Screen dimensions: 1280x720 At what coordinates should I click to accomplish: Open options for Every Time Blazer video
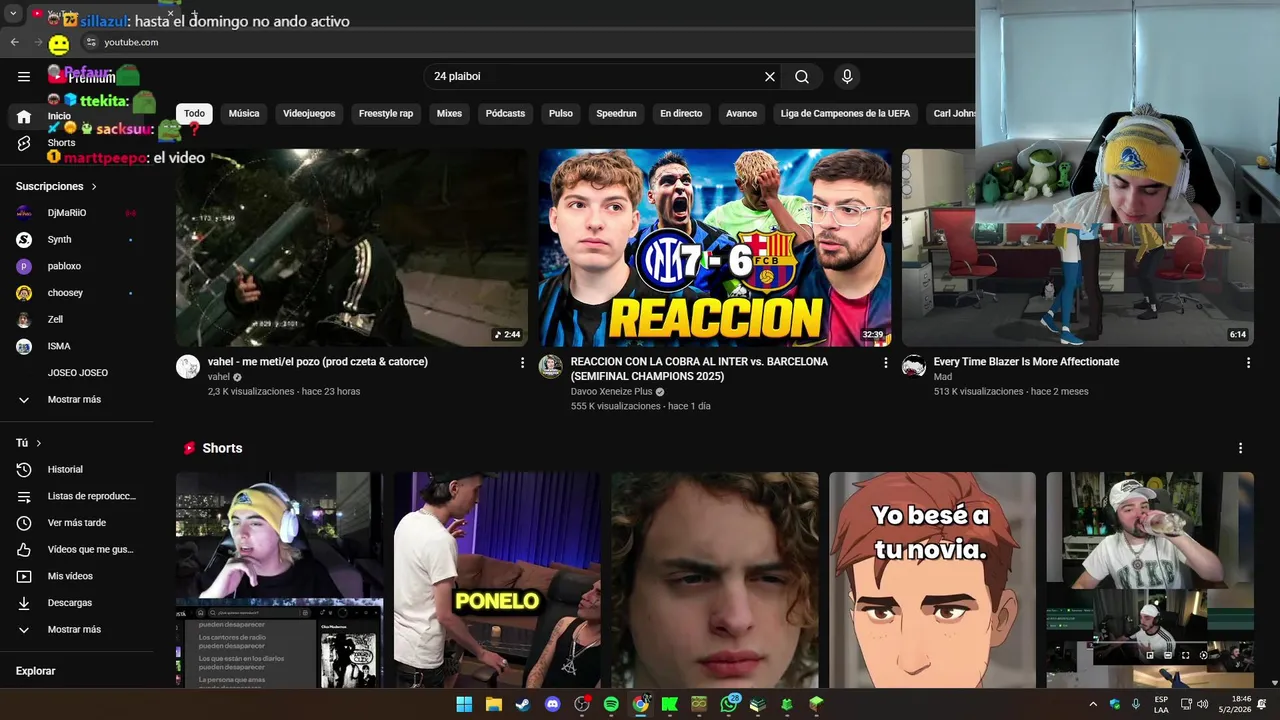click(1248, 363)
